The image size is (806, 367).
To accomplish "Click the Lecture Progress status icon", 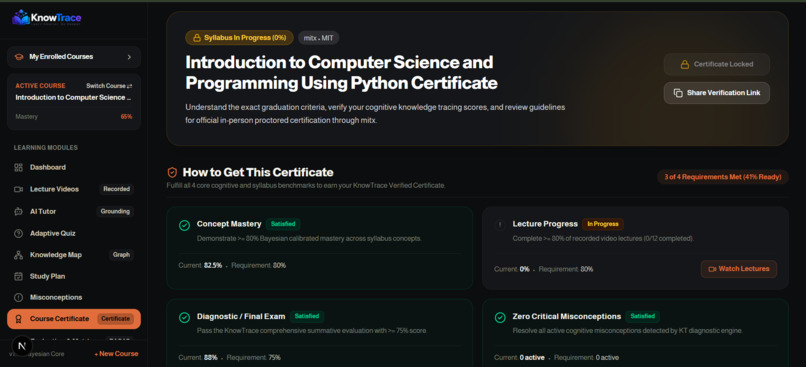I will pyautogui.click(x=500, y=225).
